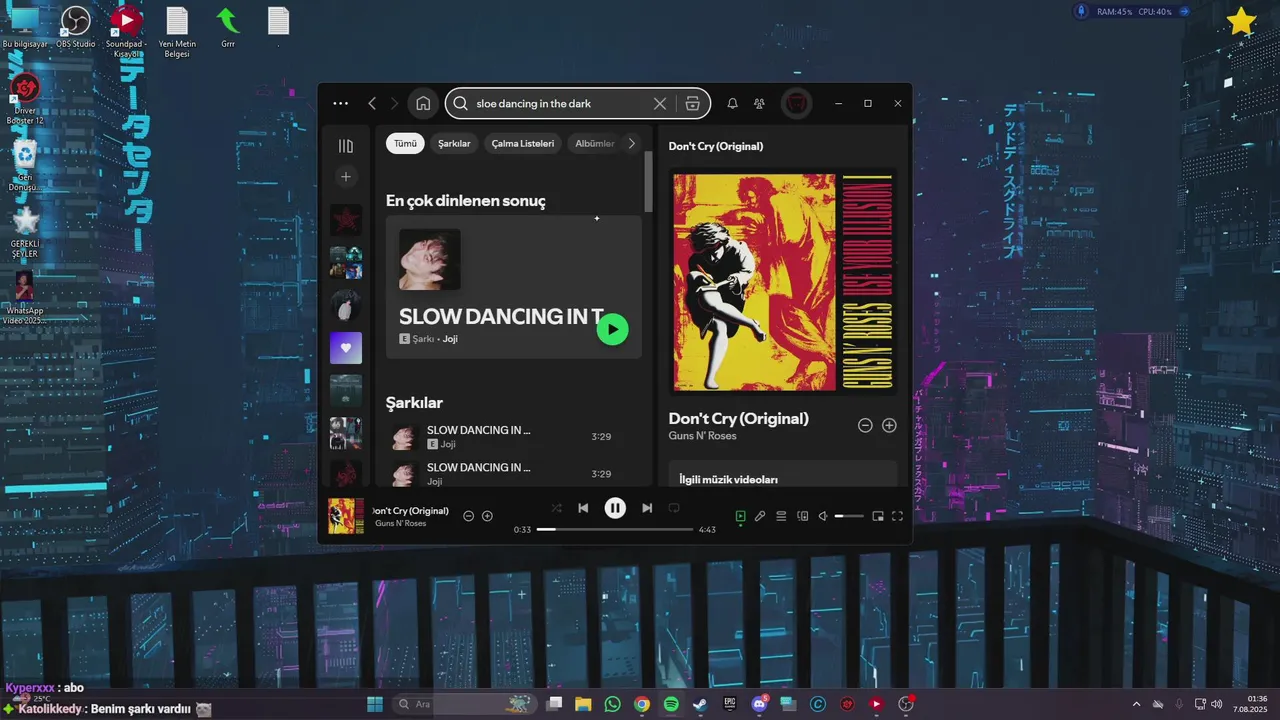This screenshot has width=1280, height=720.
Task: Clear the search field with X
Action: (x=660, y=103)
